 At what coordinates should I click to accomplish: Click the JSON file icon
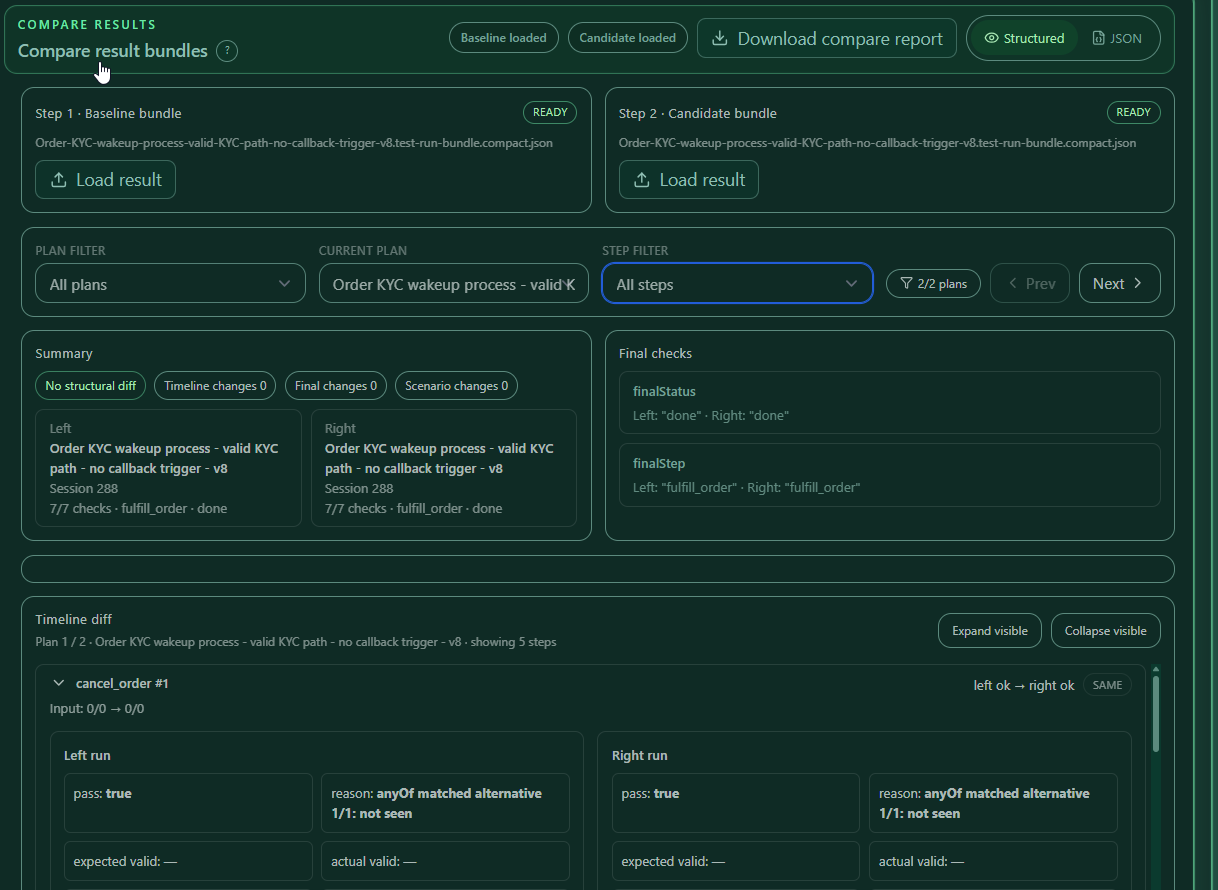tap(1099, 38)
